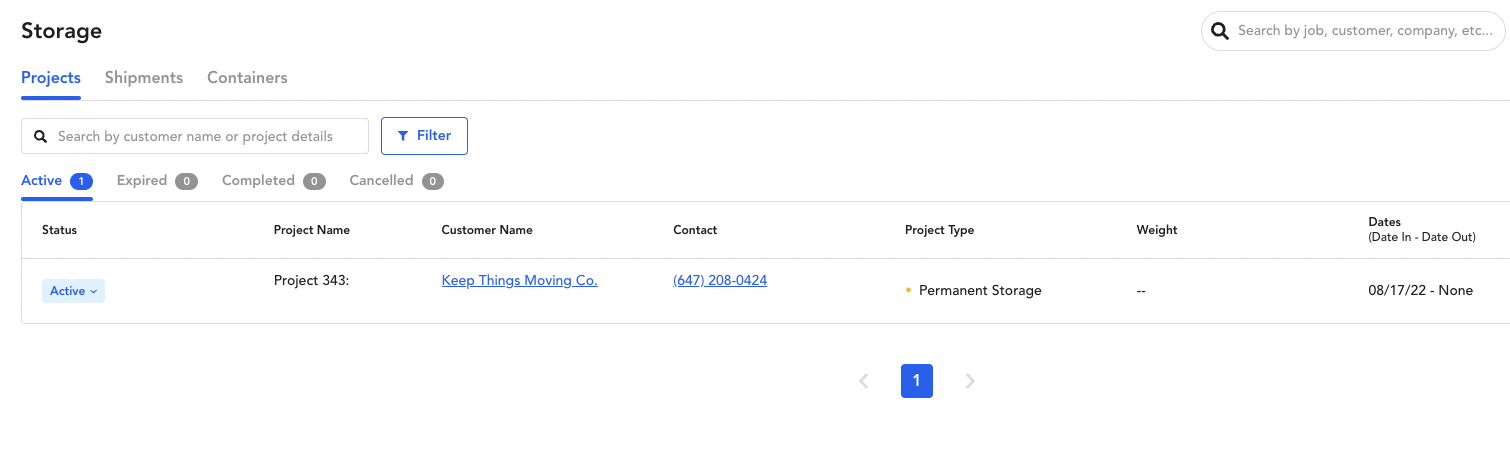Open Keep Things Moving Co. customer link
This screenshot has width=1510, height=469.
(x=519, y=281)
